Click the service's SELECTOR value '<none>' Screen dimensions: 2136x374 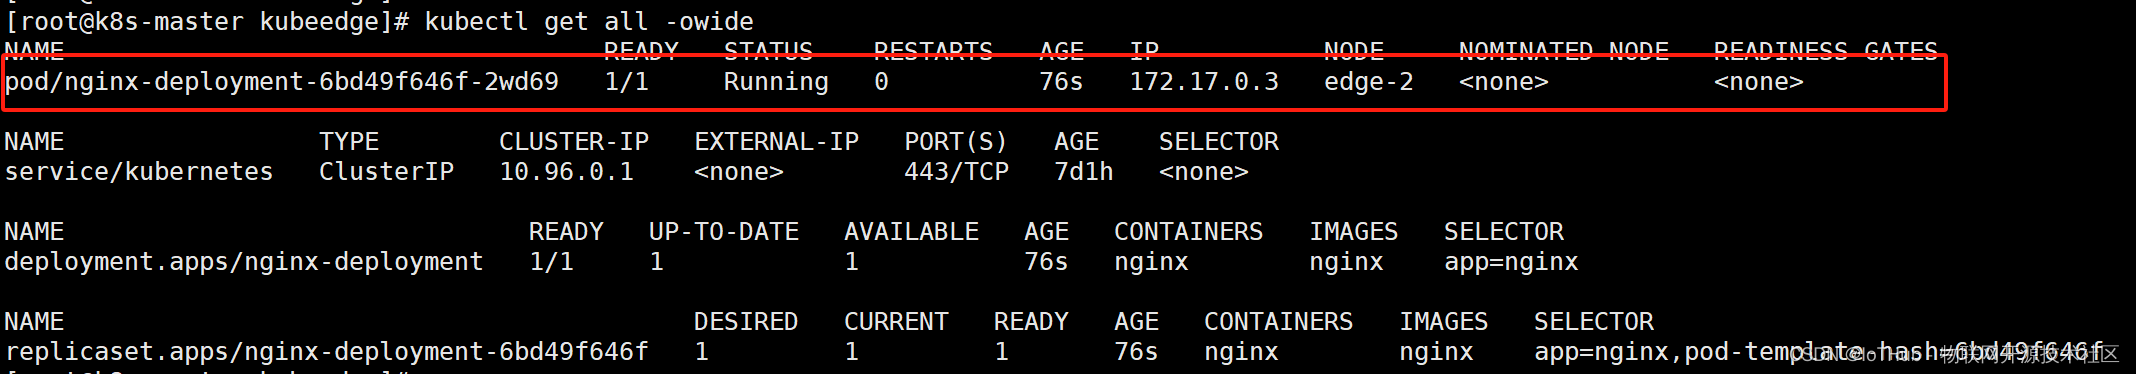[1204, 172]
